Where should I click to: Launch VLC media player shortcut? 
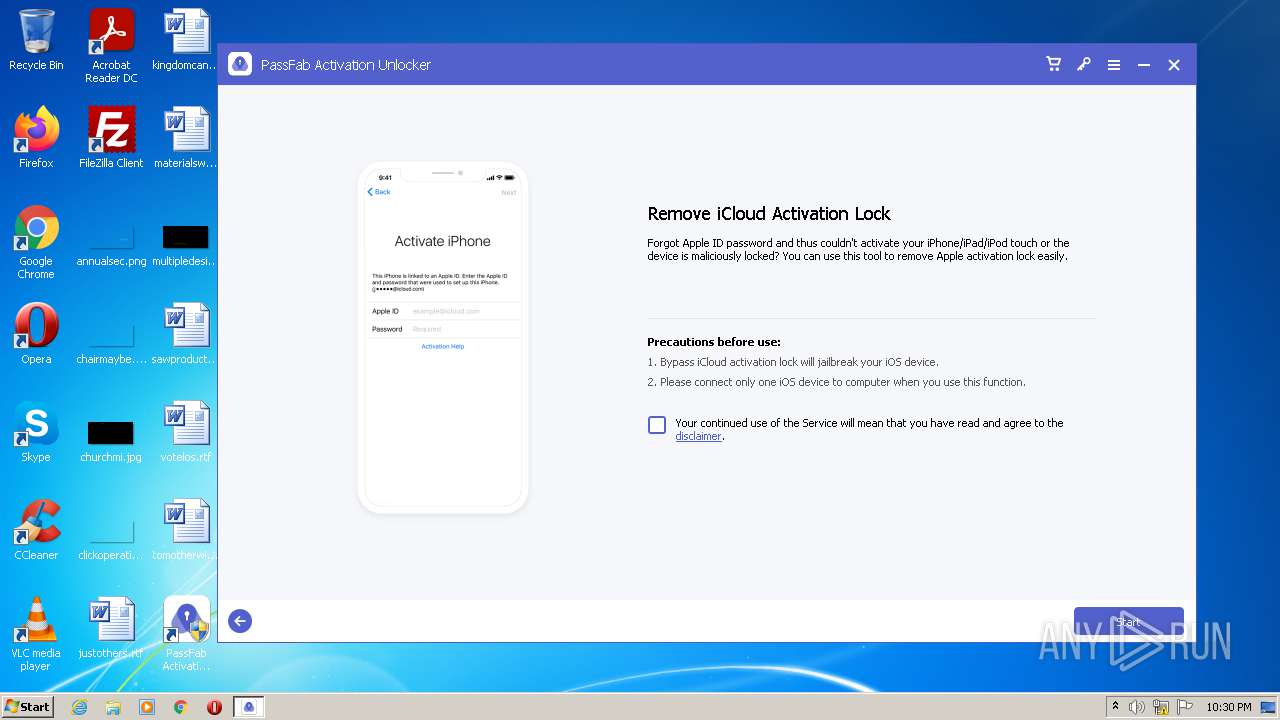[x=36, y=634]
